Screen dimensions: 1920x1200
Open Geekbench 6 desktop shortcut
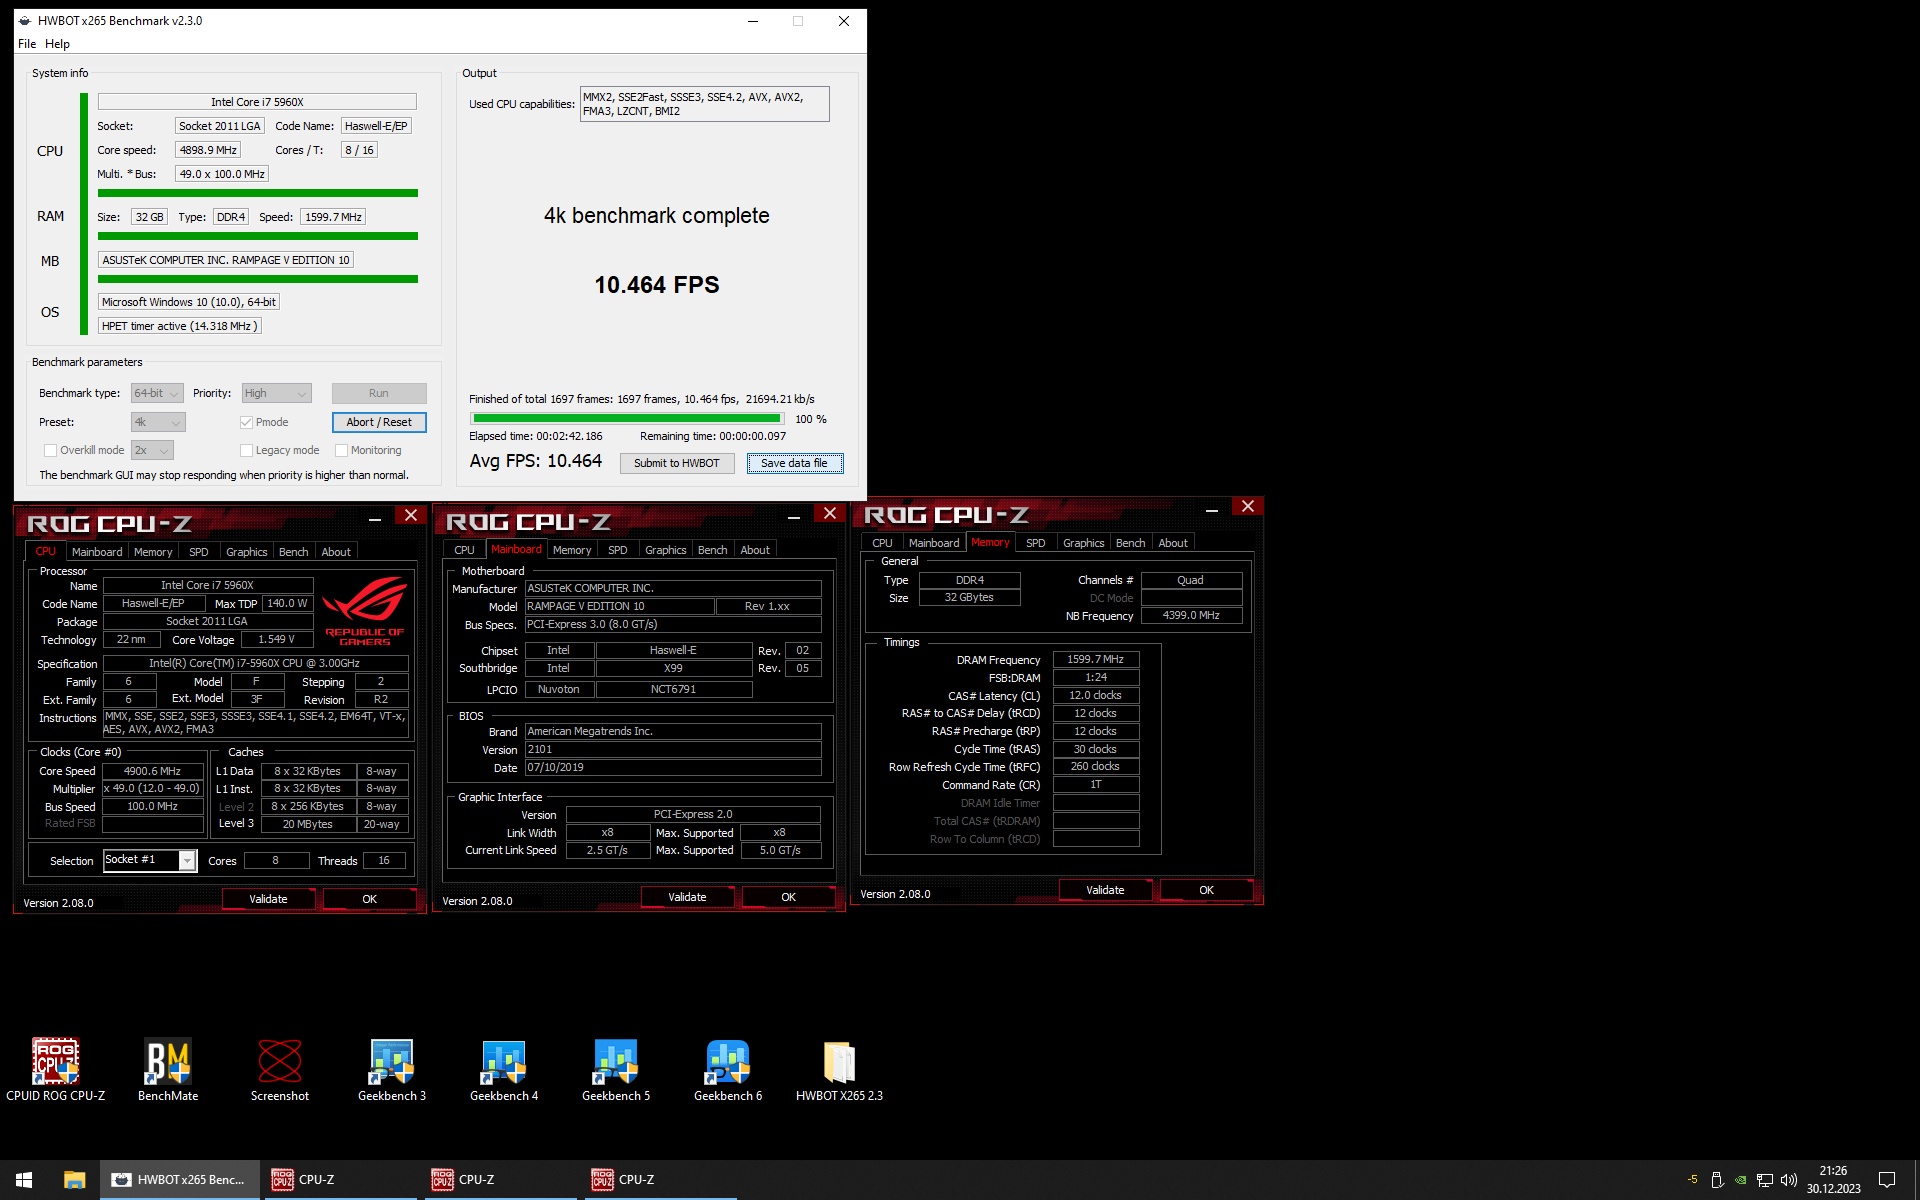pos(728,1069)
